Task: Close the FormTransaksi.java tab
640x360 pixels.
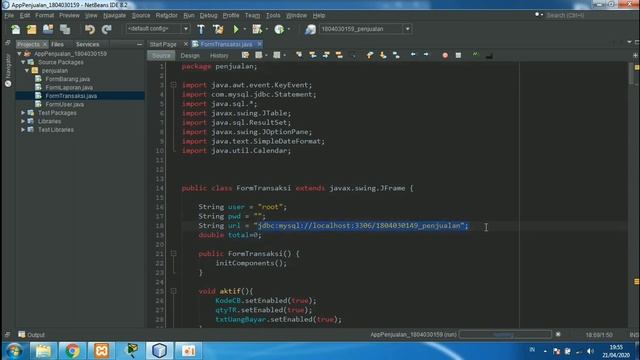Action: coord(260,44)
